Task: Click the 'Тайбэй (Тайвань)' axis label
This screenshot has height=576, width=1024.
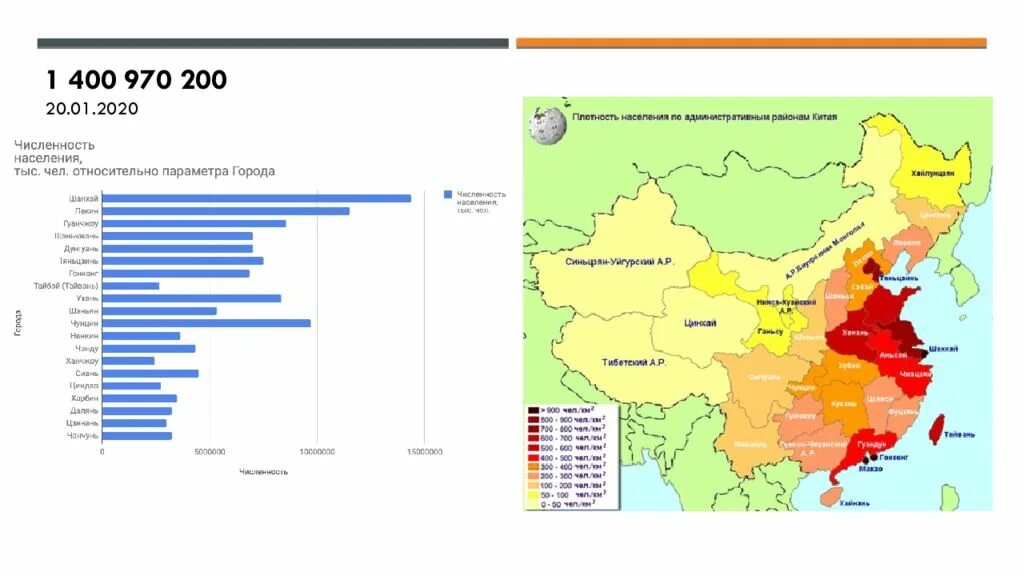Action: point(66,286)
